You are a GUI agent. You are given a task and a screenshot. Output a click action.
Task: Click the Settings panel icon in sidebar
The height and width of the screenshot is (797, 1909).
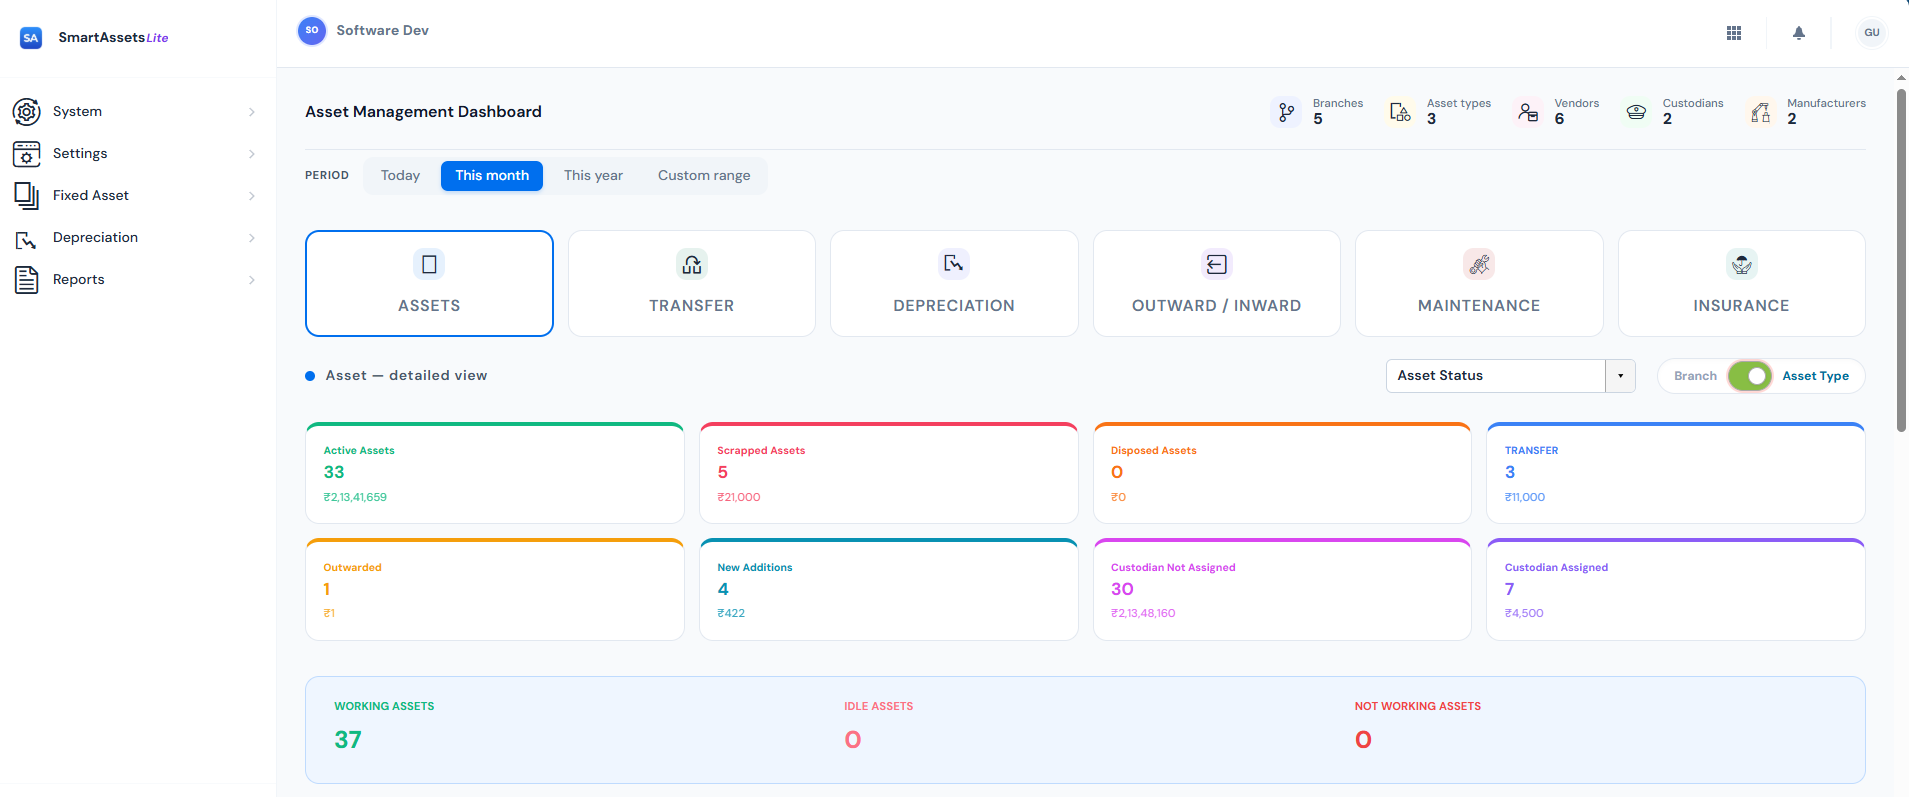coord(27,153)
